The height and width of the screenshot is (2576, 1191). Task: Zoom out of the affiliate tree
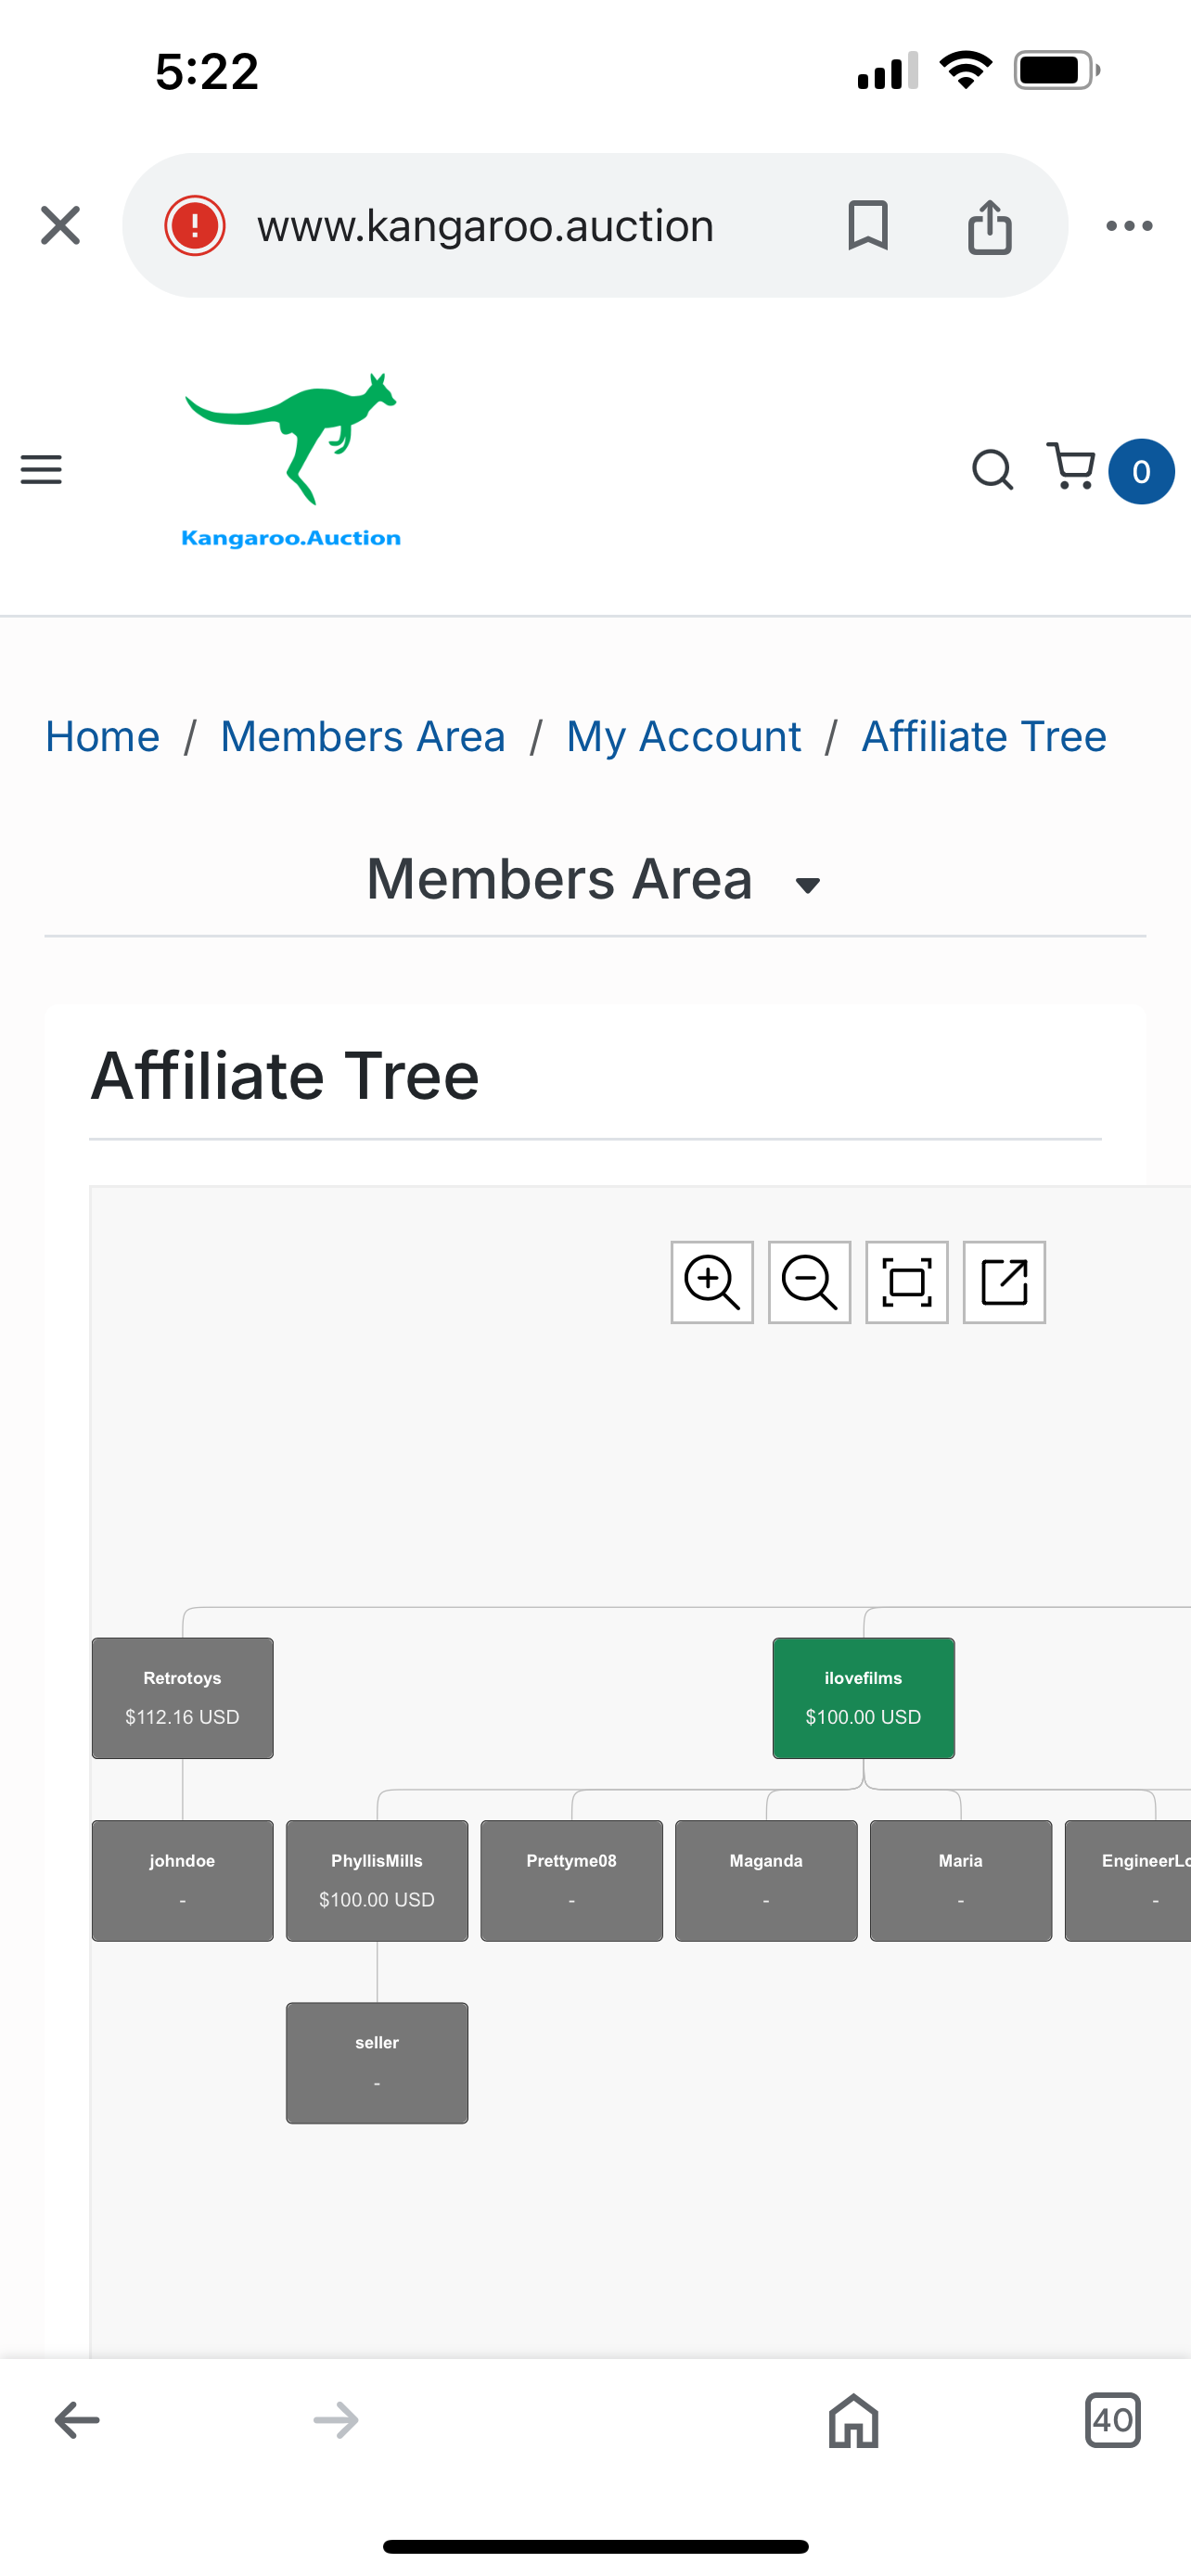pos(809,1282)
